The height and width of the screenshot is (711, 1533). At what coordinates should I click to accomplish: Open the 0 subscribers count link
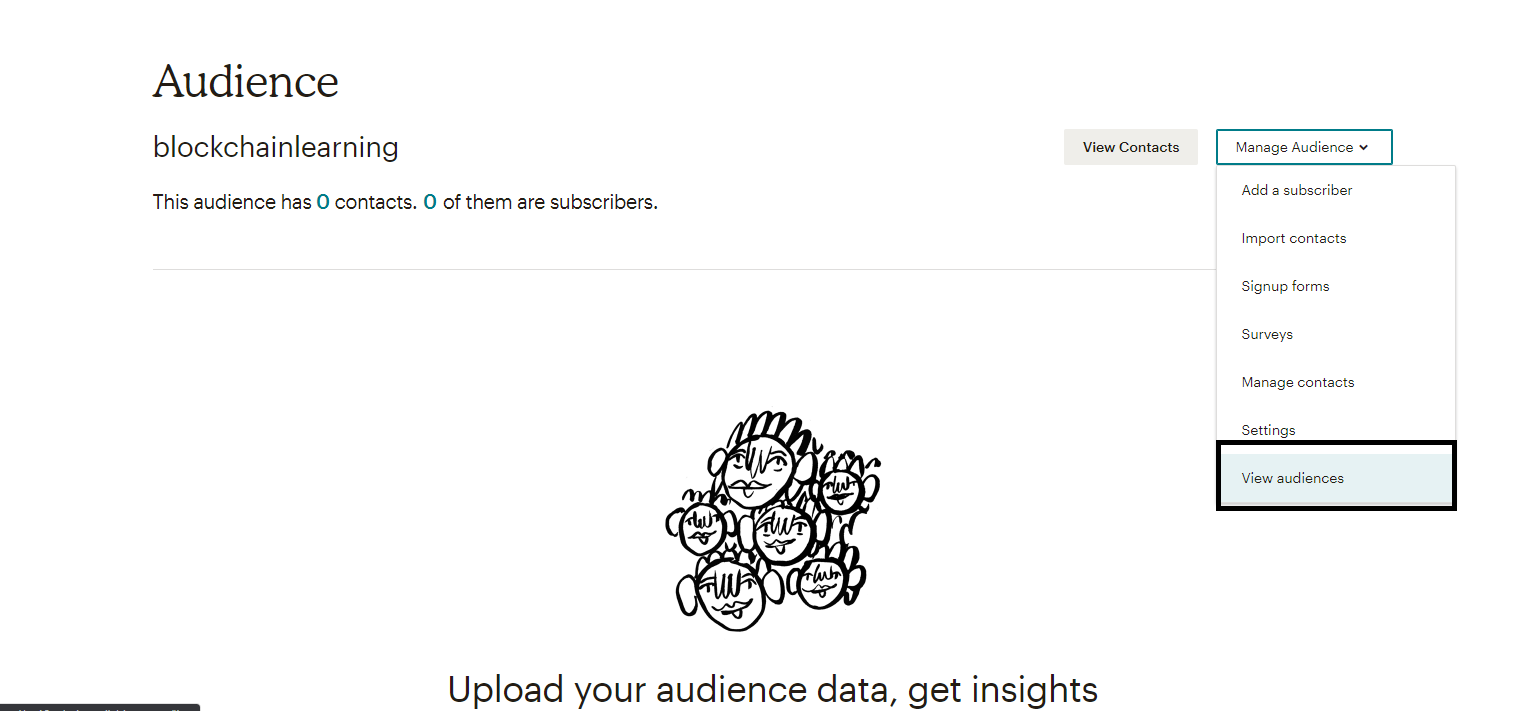430,202
